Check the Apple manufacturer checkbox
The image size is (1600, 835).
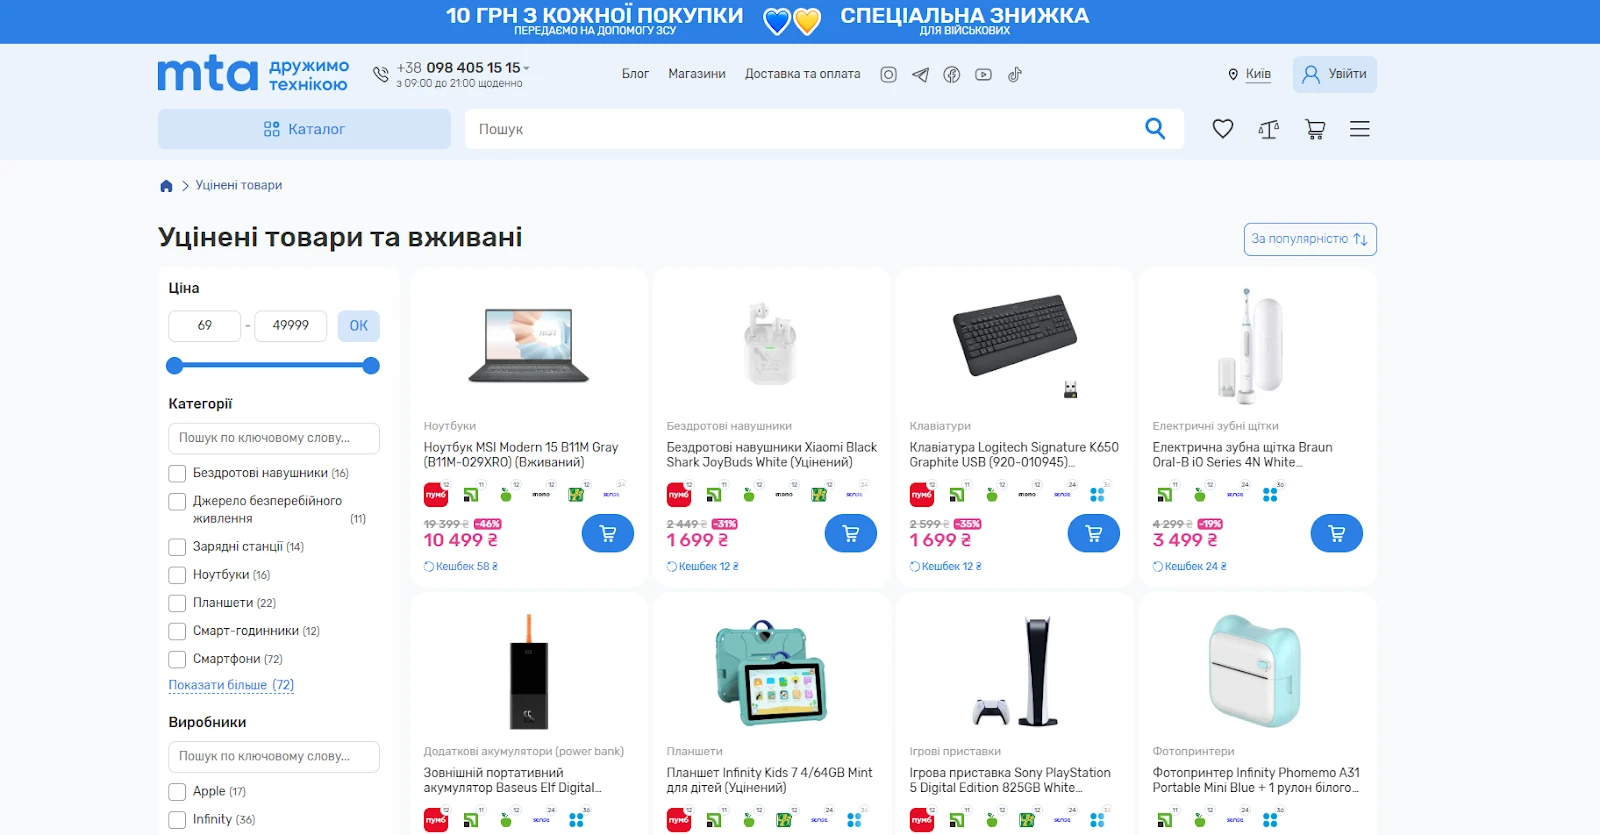coord(177,792)
